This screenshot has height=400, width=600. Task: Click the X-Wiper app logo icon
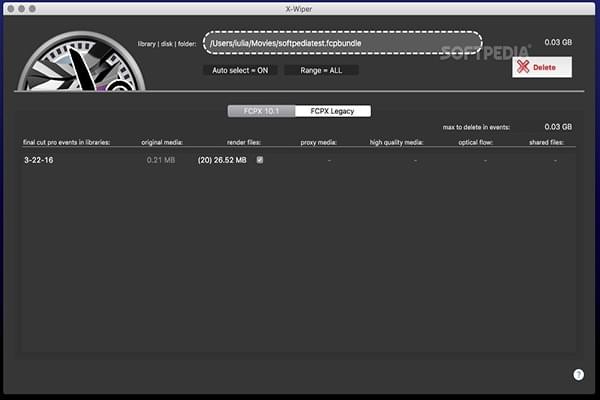coord(82,61)
